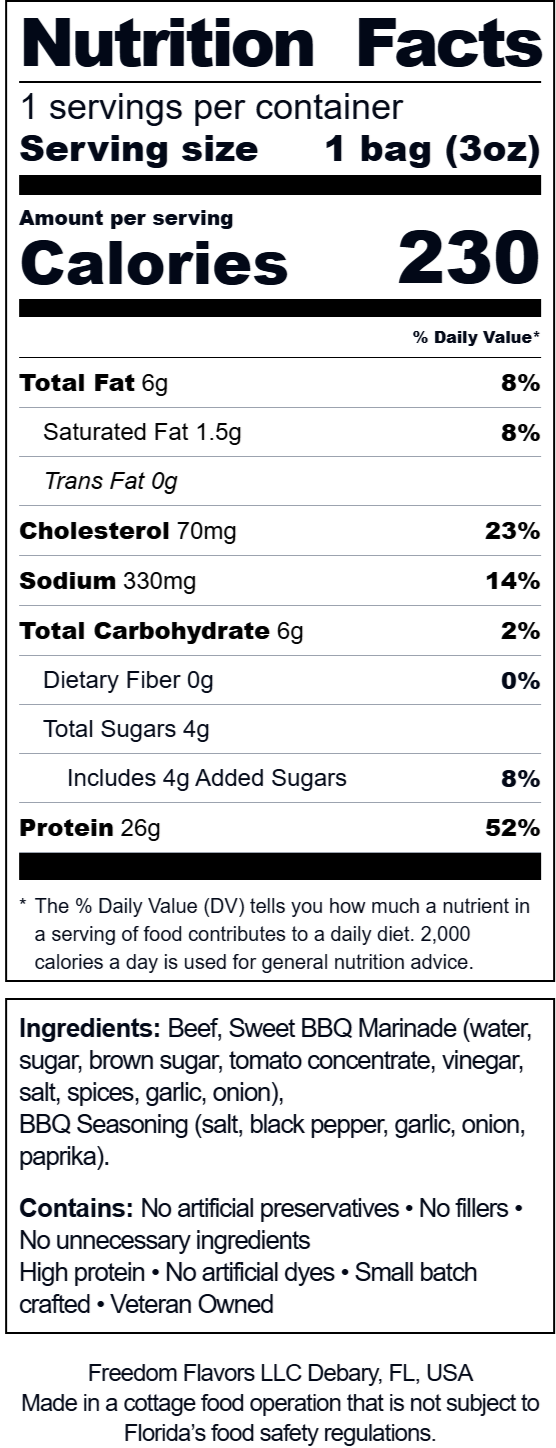Select the Freedom Flavors LLC company line
The width and height of the screenshot is (556, 1448).
pyautogui.click(x=281, y=1372)
